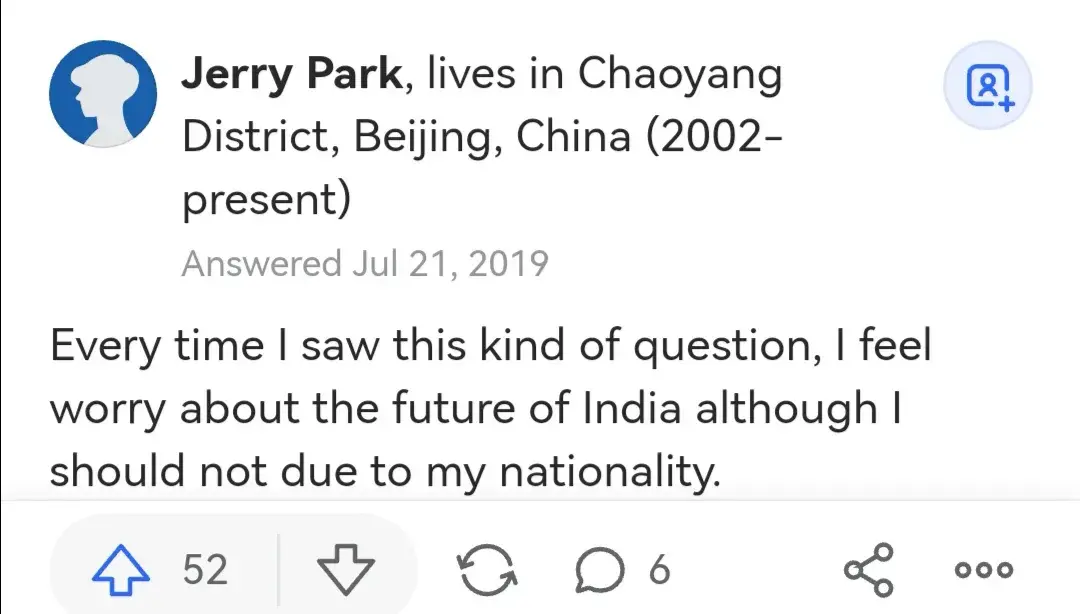Click the 'District, Beijing, China' credential line
The width and height of the screenshot is (1080, 614).
coord(407,136)
